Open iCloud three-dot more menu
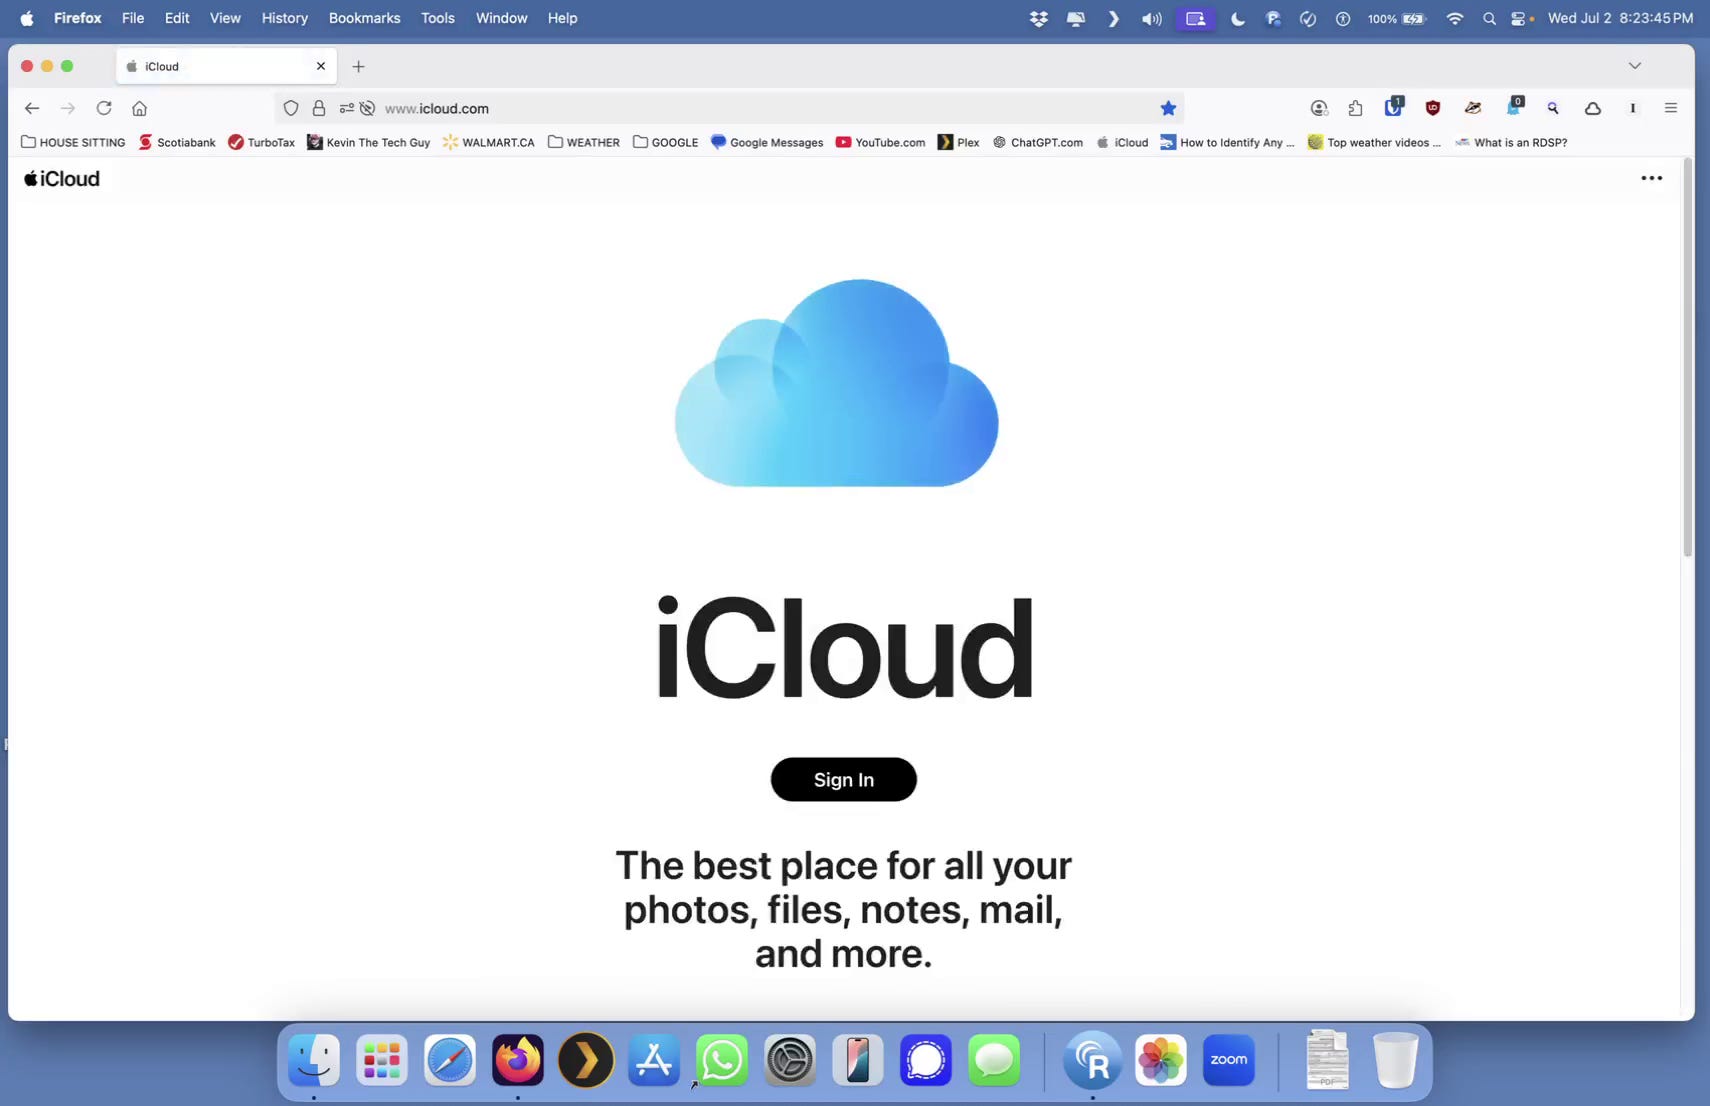1710x1106 pixels. pos(1652,178)
